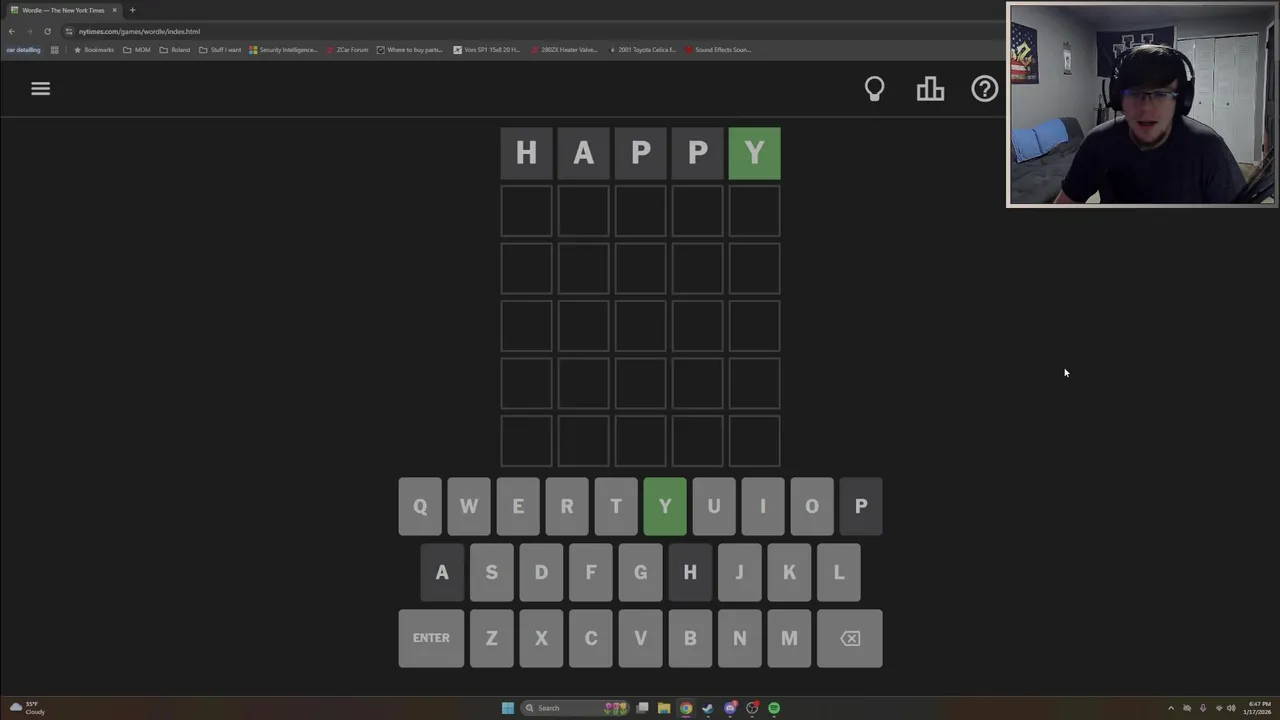Click the darkened H key on the Wordle keyboard

point(690,572)
